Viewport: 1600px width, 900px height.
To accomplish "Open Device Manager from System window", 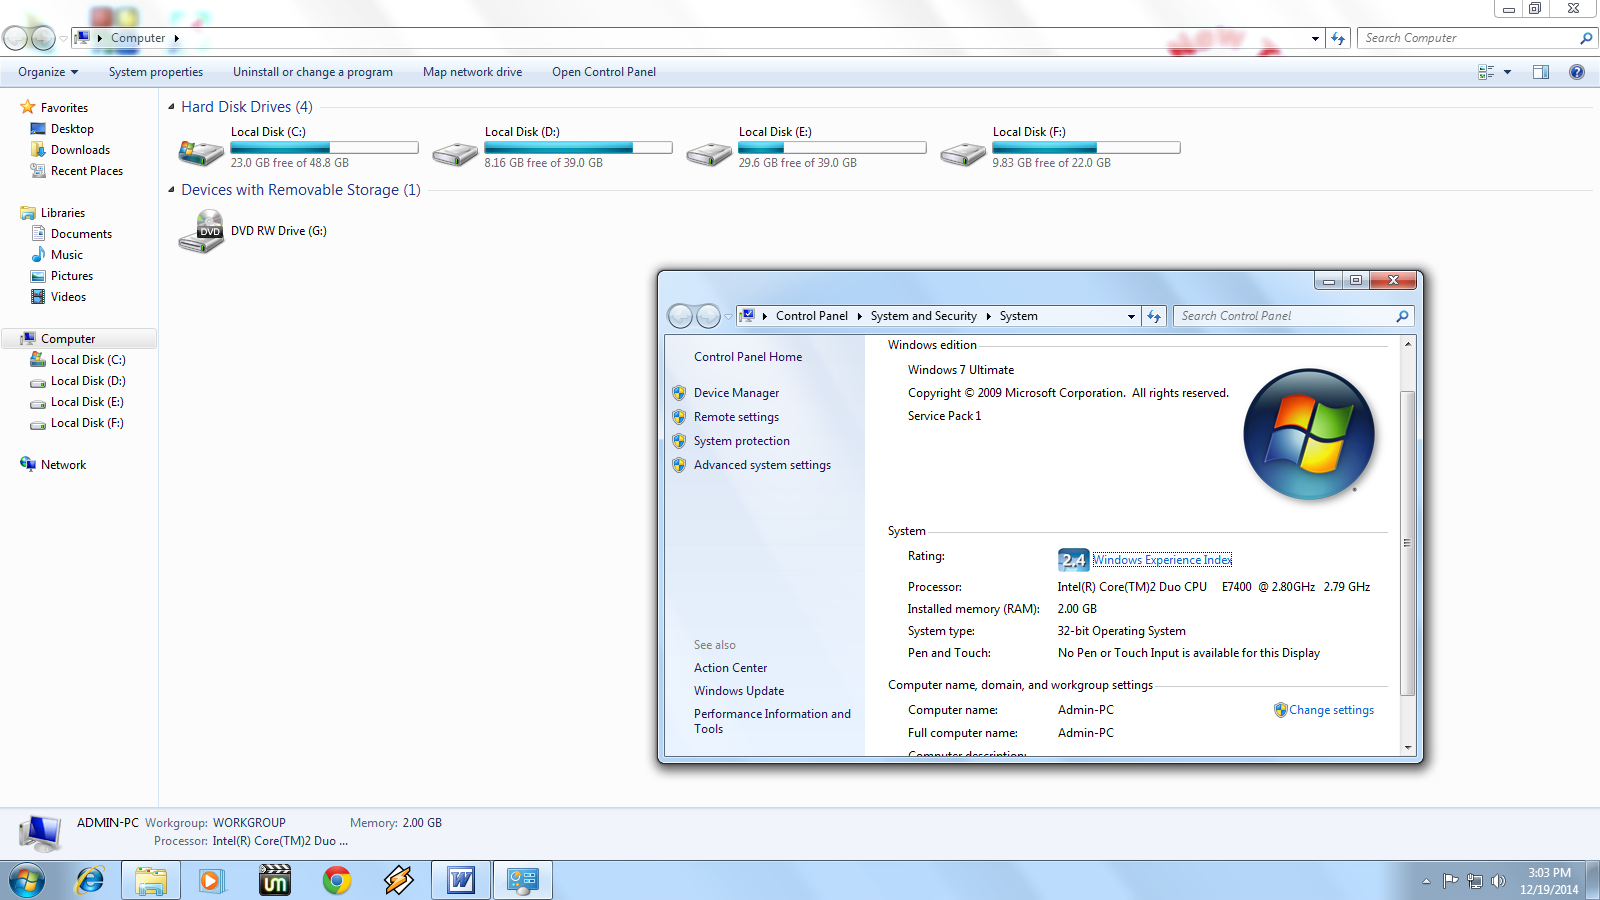I will point(736,393).
